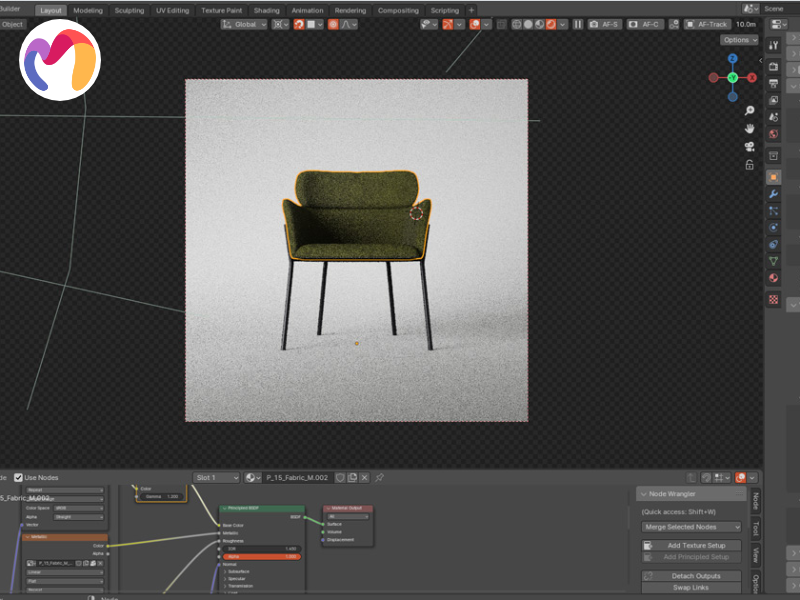Open the Object properties tab icon
This screenshot has width=800, height=600.
[x=773, y=177]
